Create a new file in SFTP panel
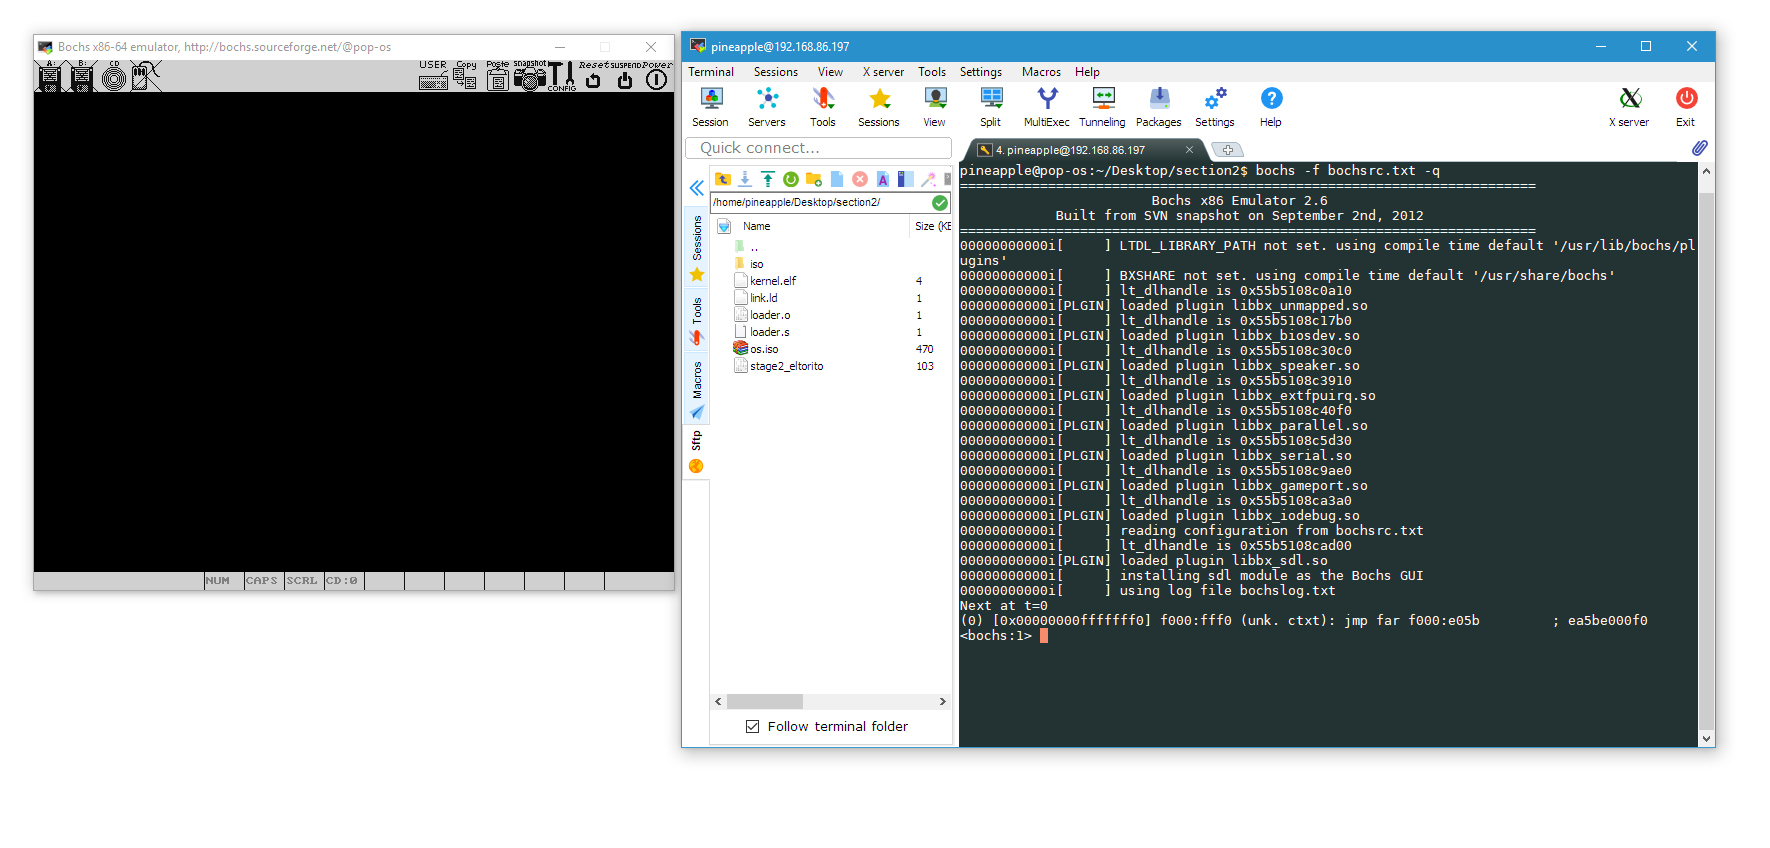The width and height of the screenshot is (1770, 848). 837,179
